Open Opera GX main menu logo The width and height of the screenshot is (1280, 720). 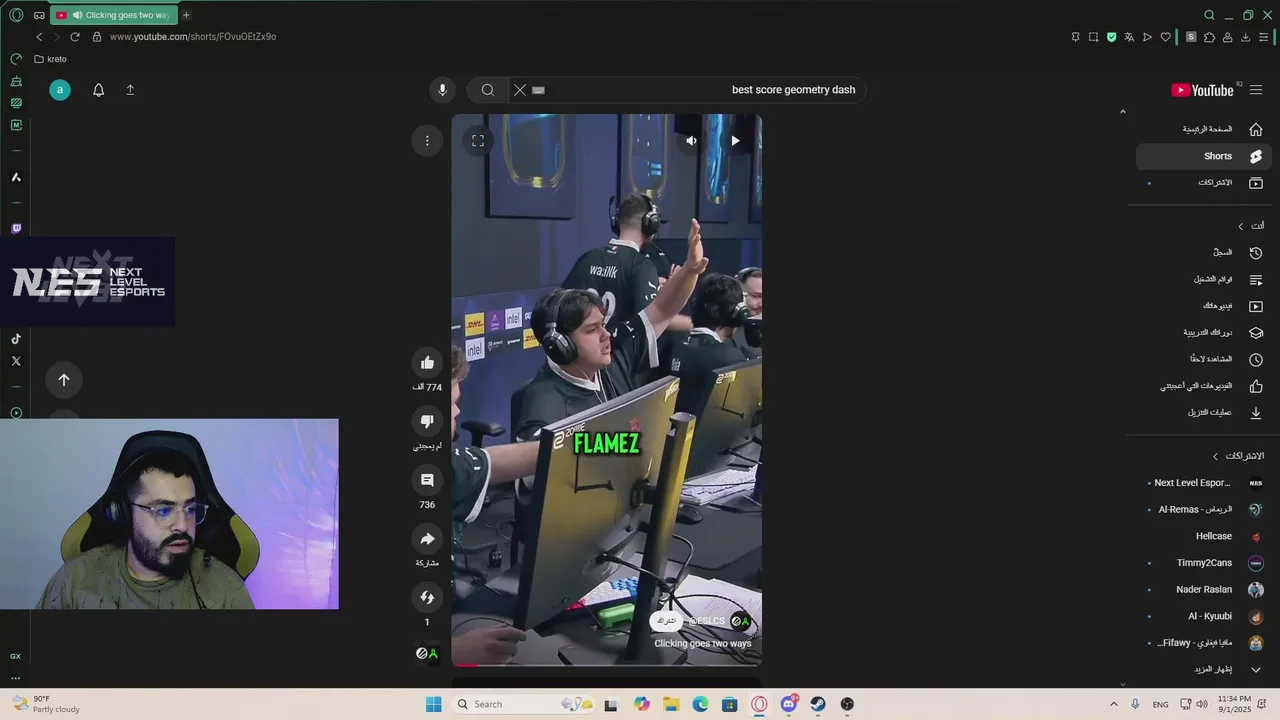pos(16,15)
